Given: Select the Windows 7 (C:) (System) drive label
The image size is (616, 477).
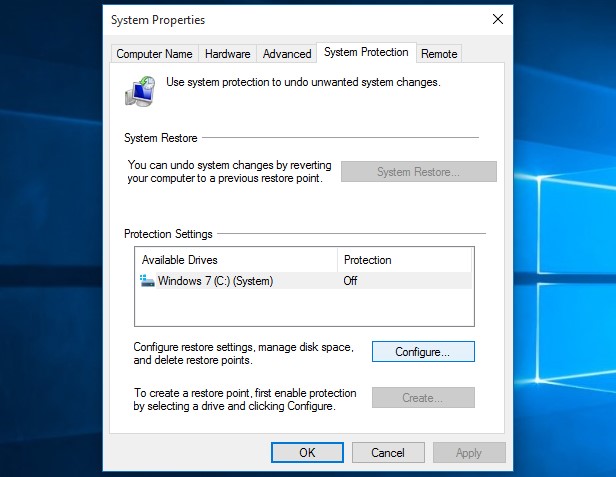Looking at the screenshot, I should coord(215,281).
